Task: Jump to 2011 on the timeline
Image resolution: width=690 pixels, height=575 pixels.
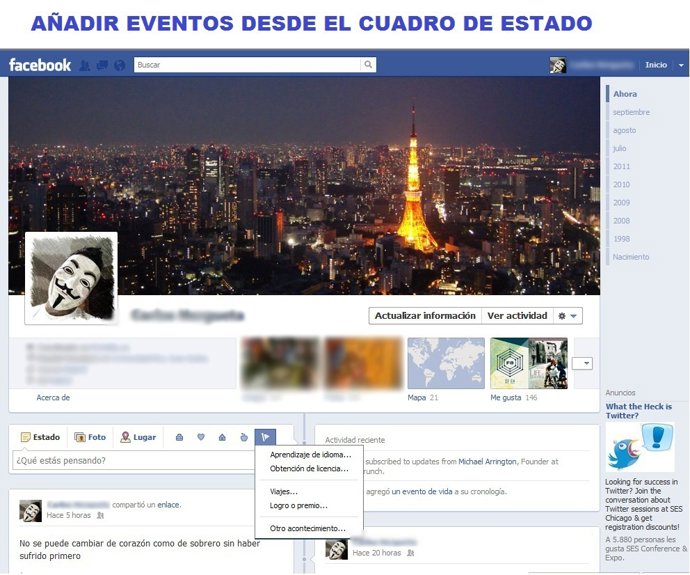Action: coord(621,166)
